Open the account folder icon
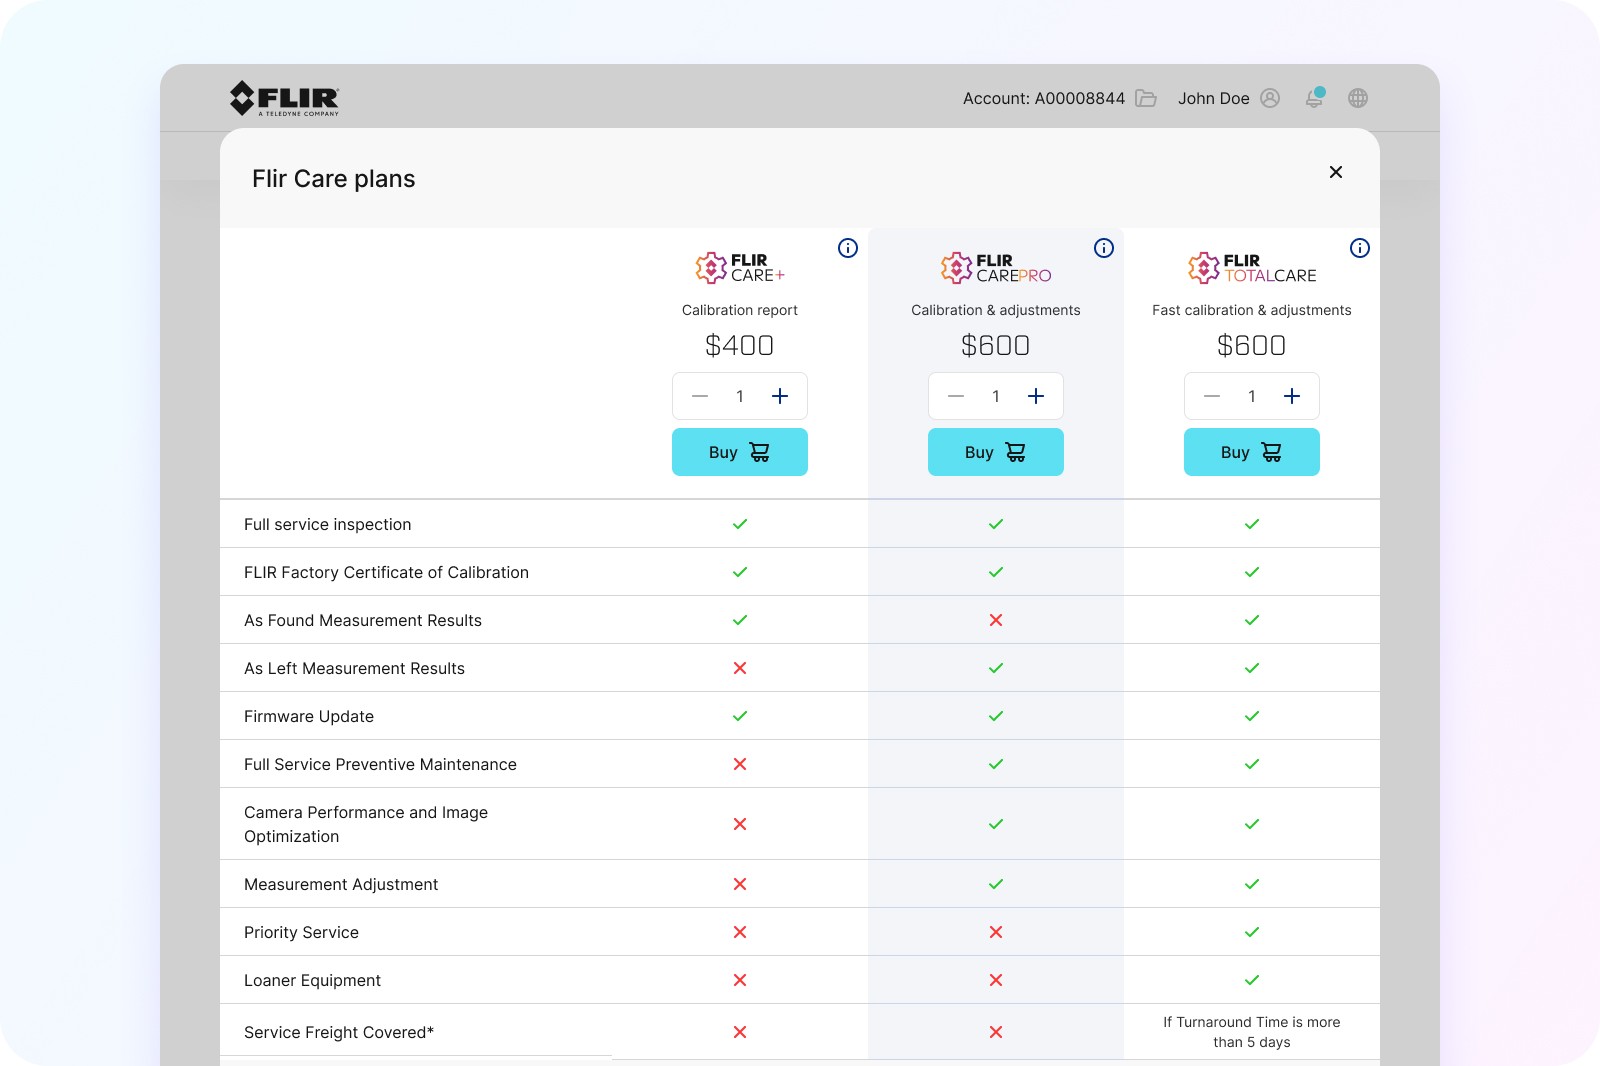 pos(1146,98)
